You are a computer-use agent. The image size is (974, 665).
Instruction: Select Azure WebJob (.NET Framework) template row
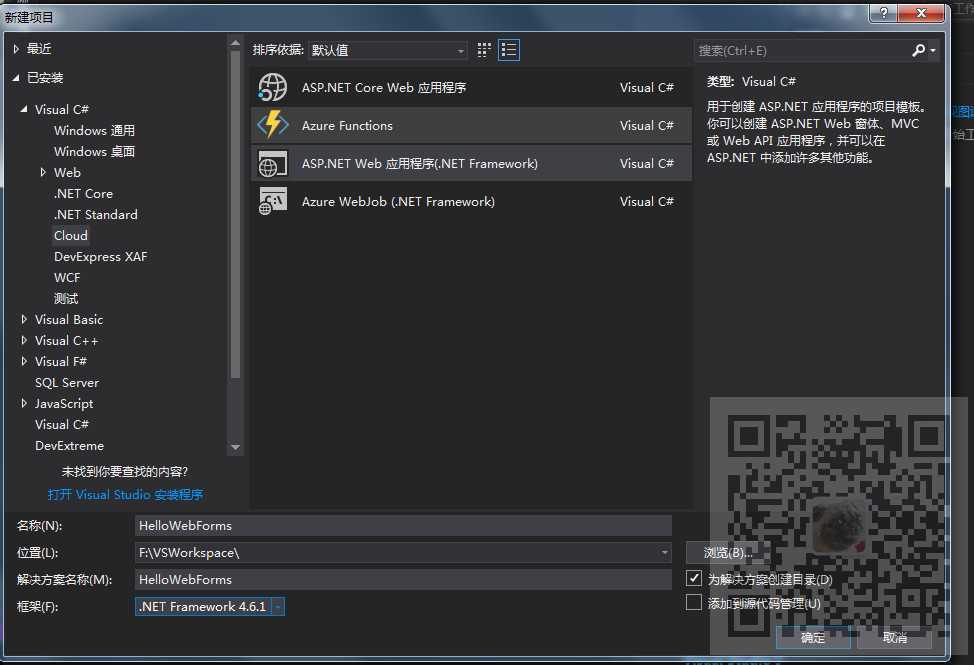click(x=471, y=201)
